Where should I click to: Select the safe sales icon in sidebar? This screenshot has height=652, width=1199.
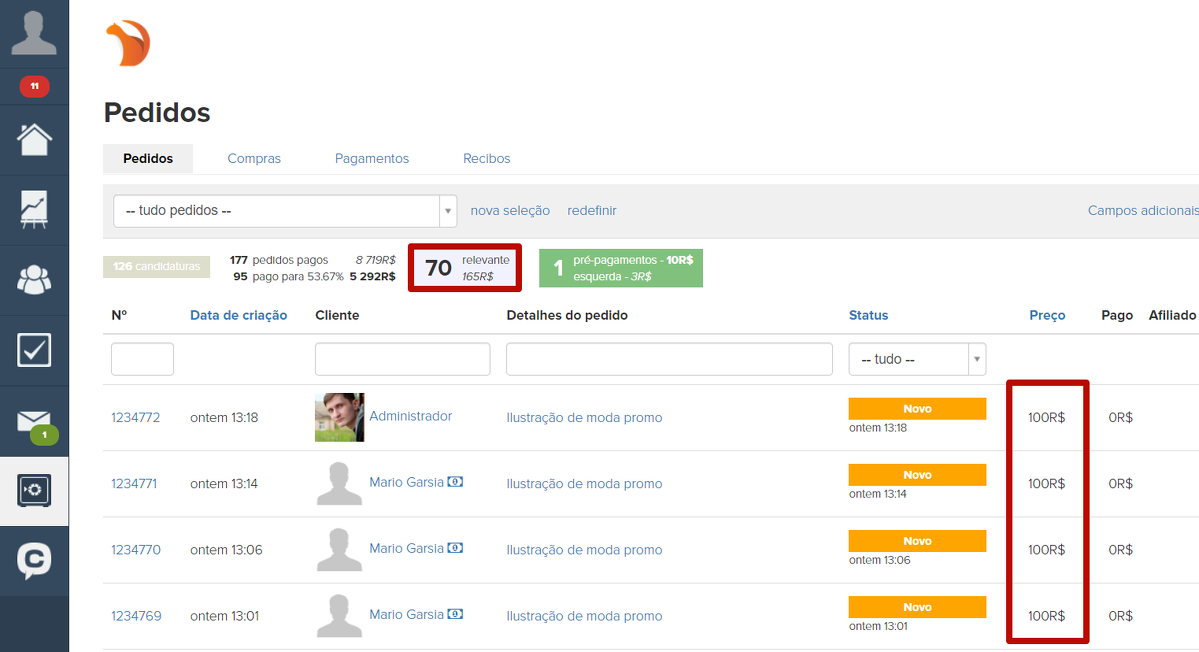pos(34,491)
